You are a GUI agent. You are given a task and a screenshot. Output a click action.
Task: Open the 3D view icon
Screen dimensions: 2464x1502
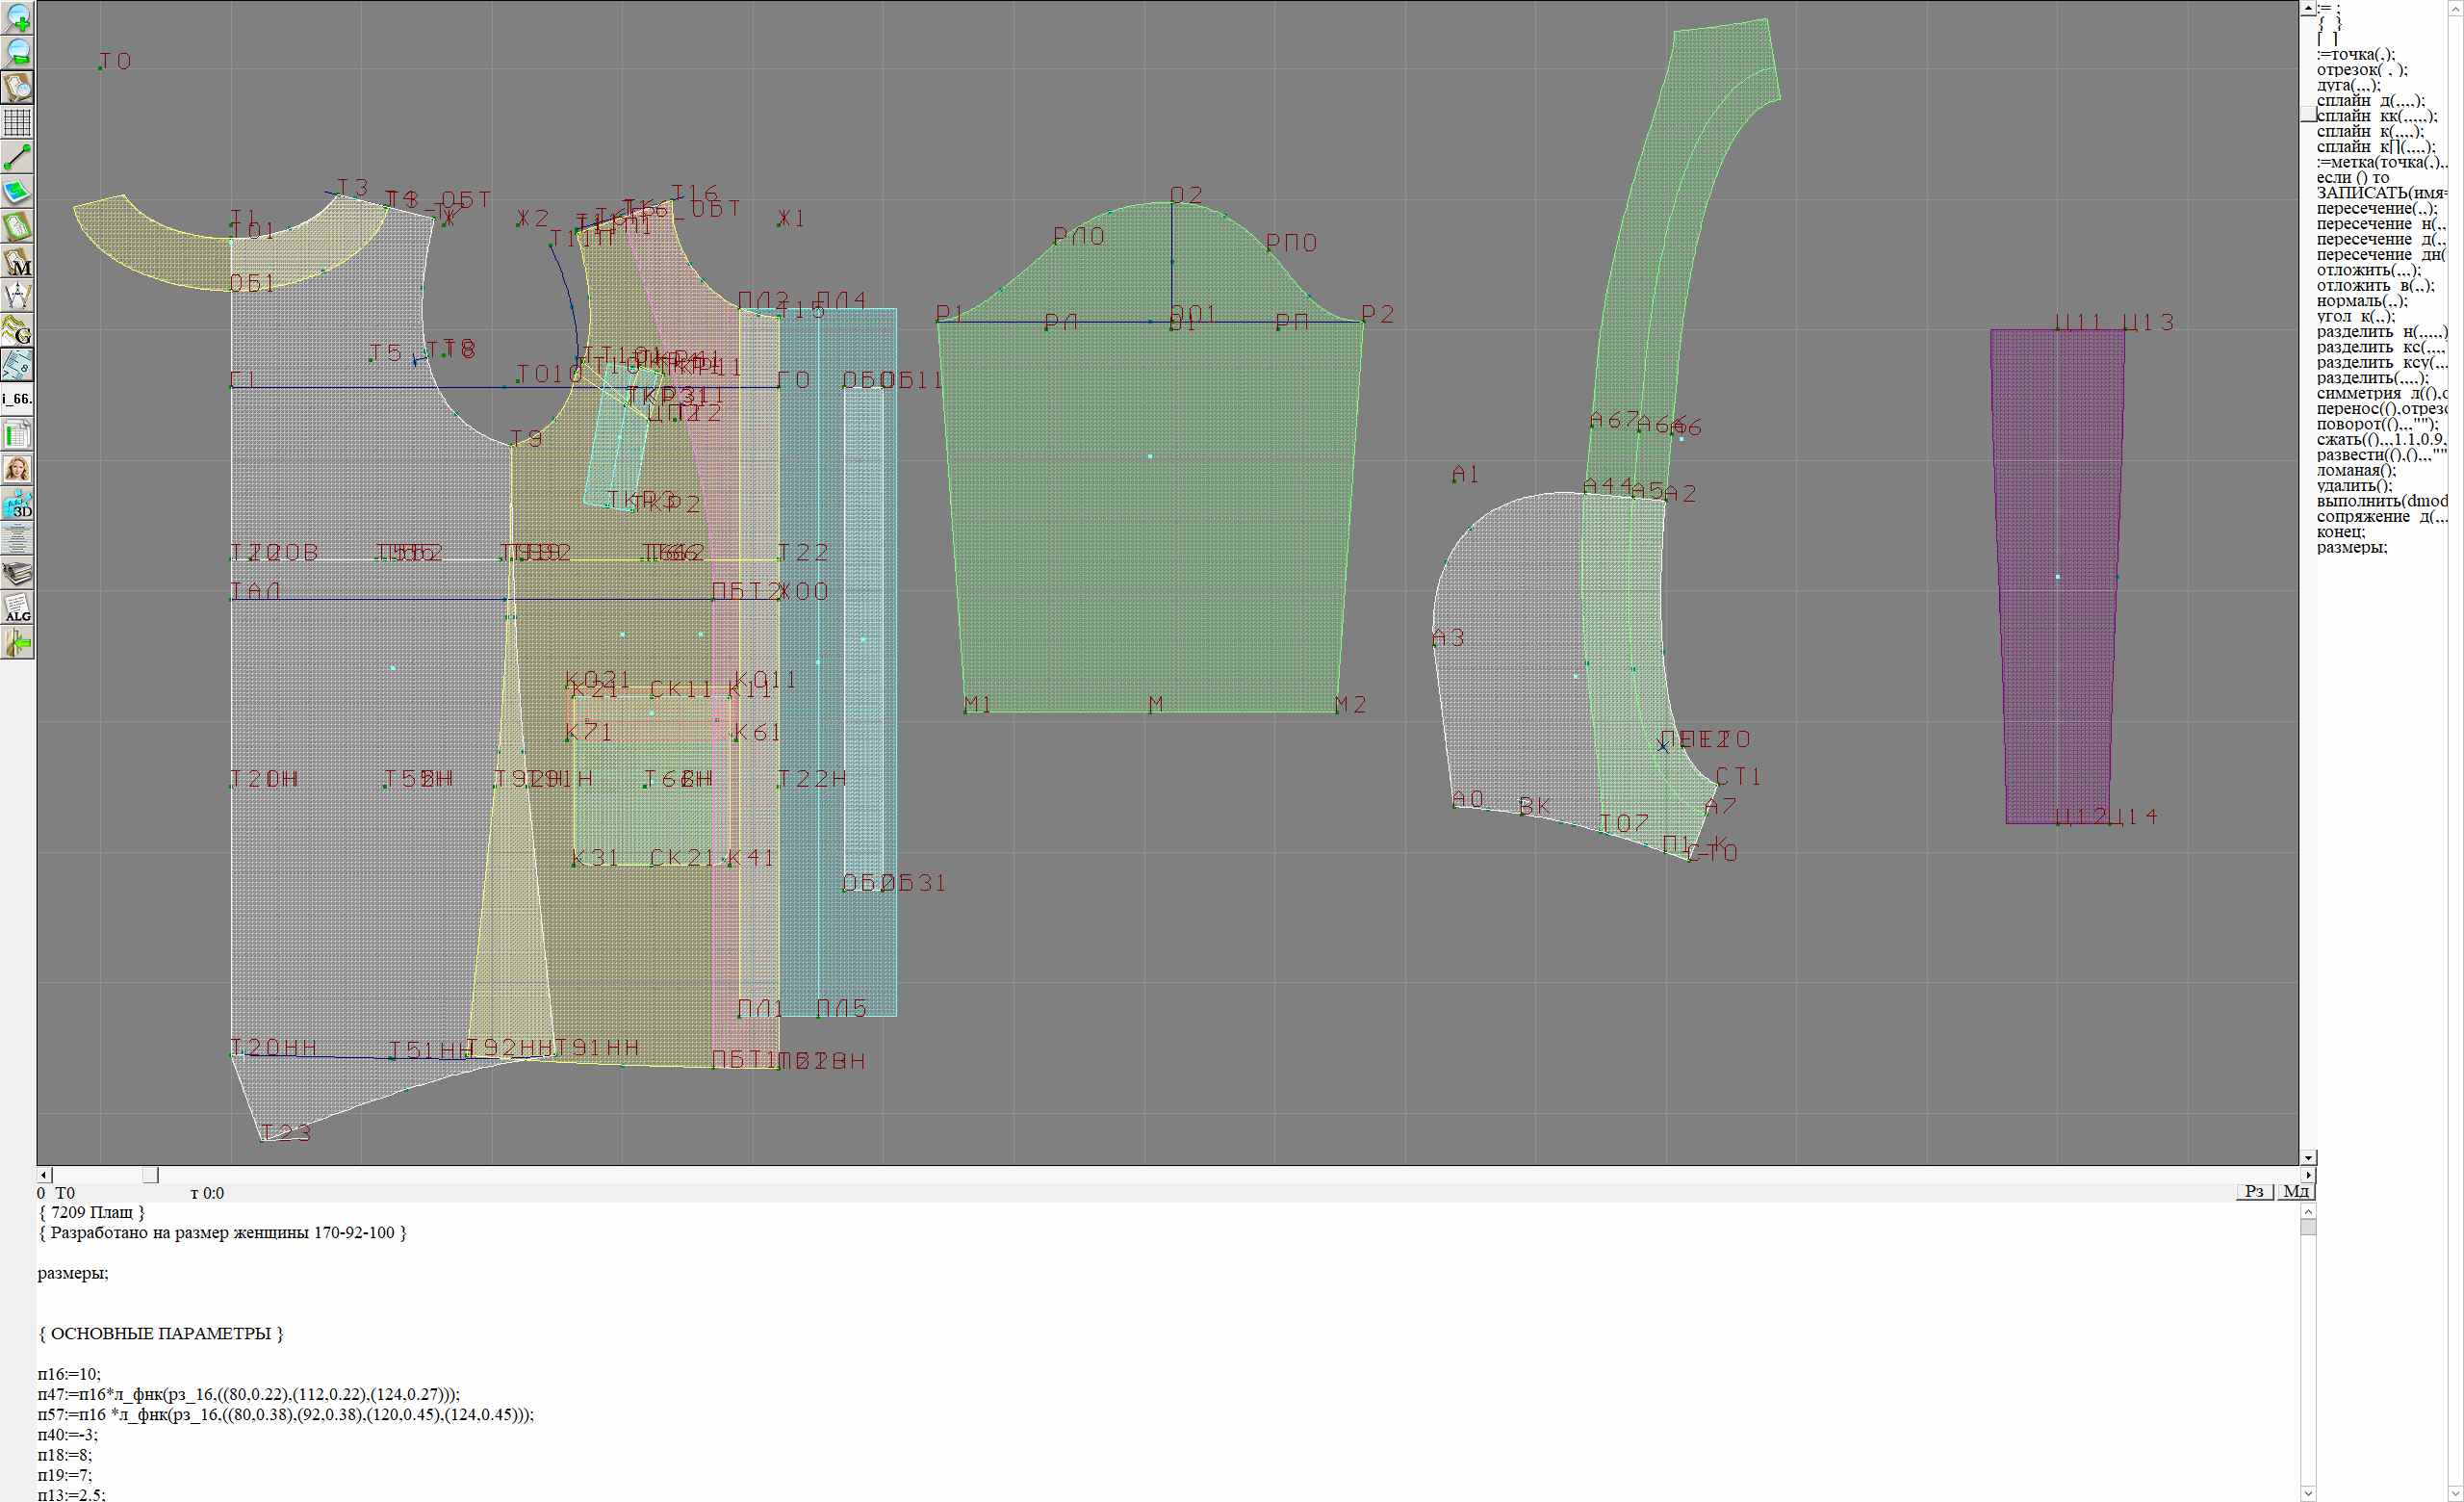tap(18, 505)
